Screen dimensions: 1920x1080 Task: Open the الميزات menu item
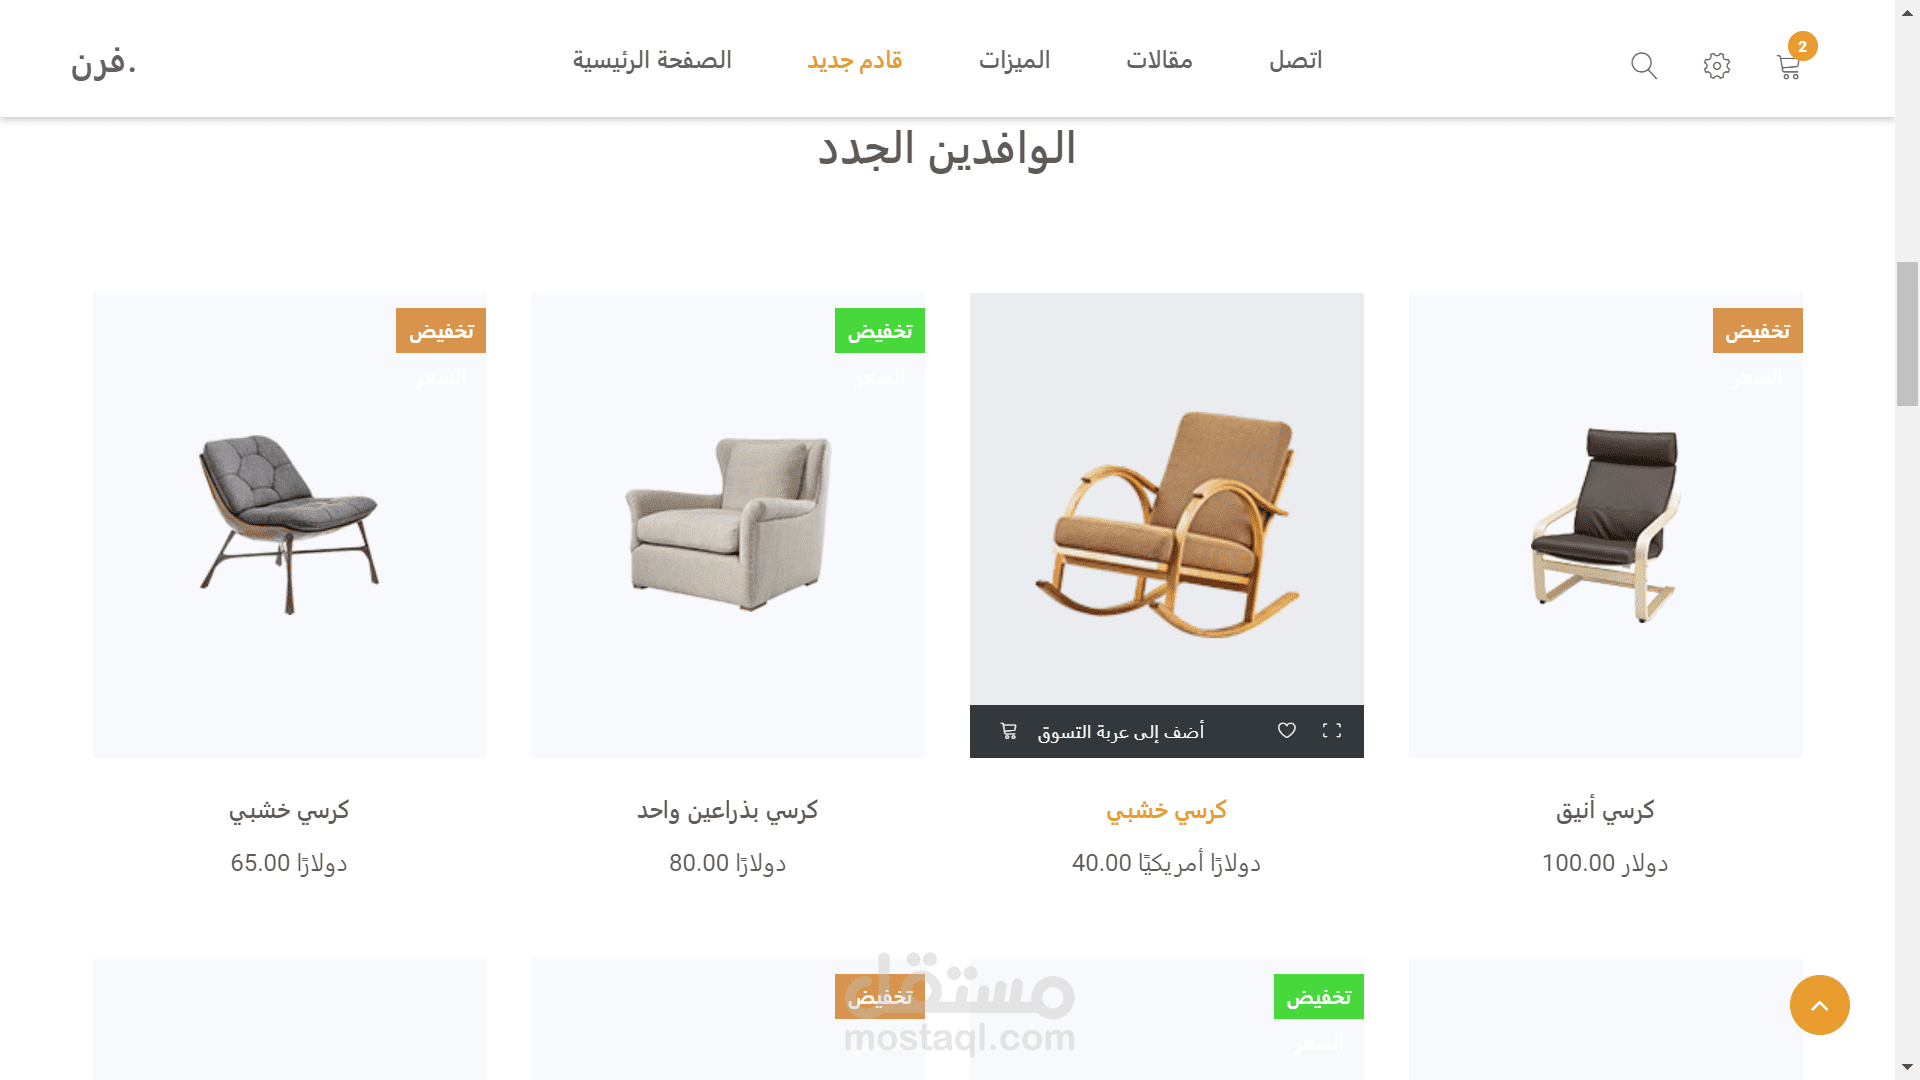pos(1014,60)
